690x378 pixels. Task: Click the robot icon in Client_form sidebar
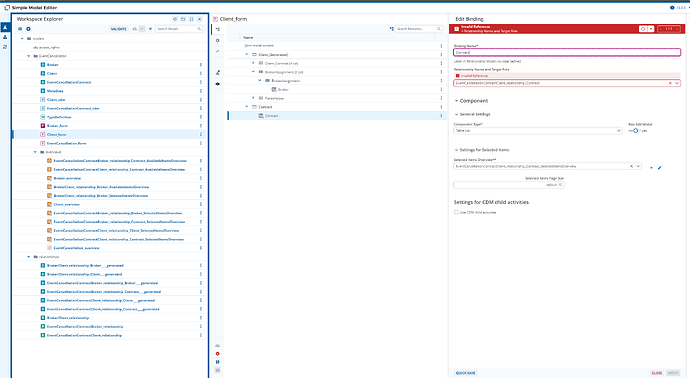tap(217, 84)
